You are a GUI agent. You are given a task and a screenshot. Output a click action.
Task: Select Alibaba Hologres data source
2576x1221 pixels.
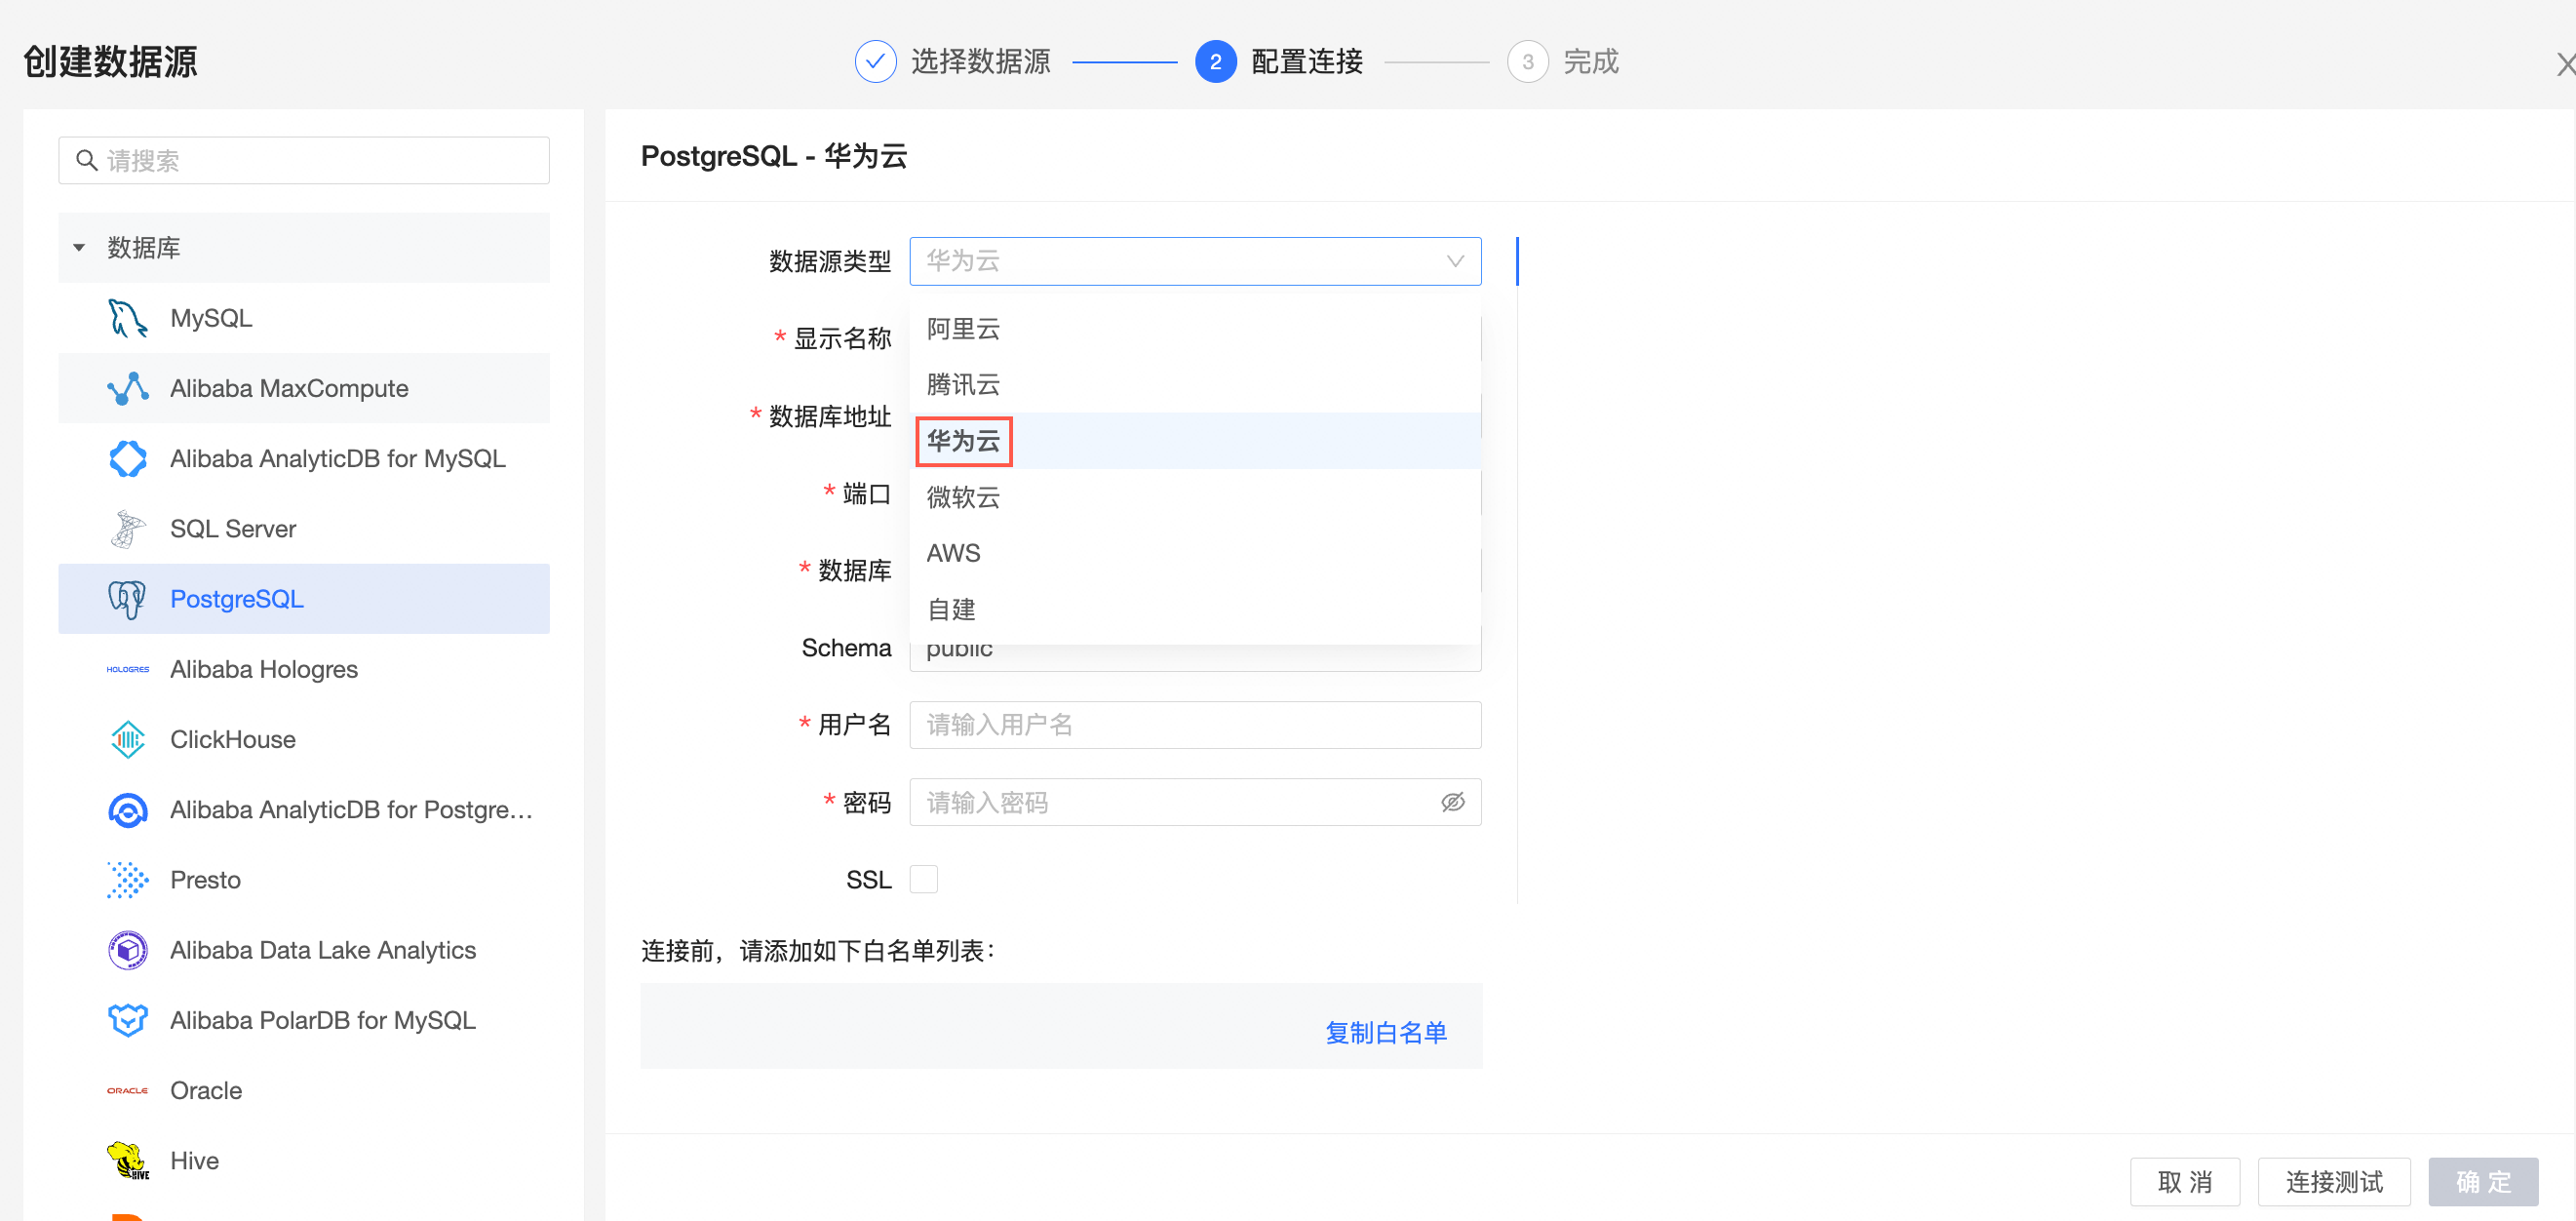[x=304, y=669]
